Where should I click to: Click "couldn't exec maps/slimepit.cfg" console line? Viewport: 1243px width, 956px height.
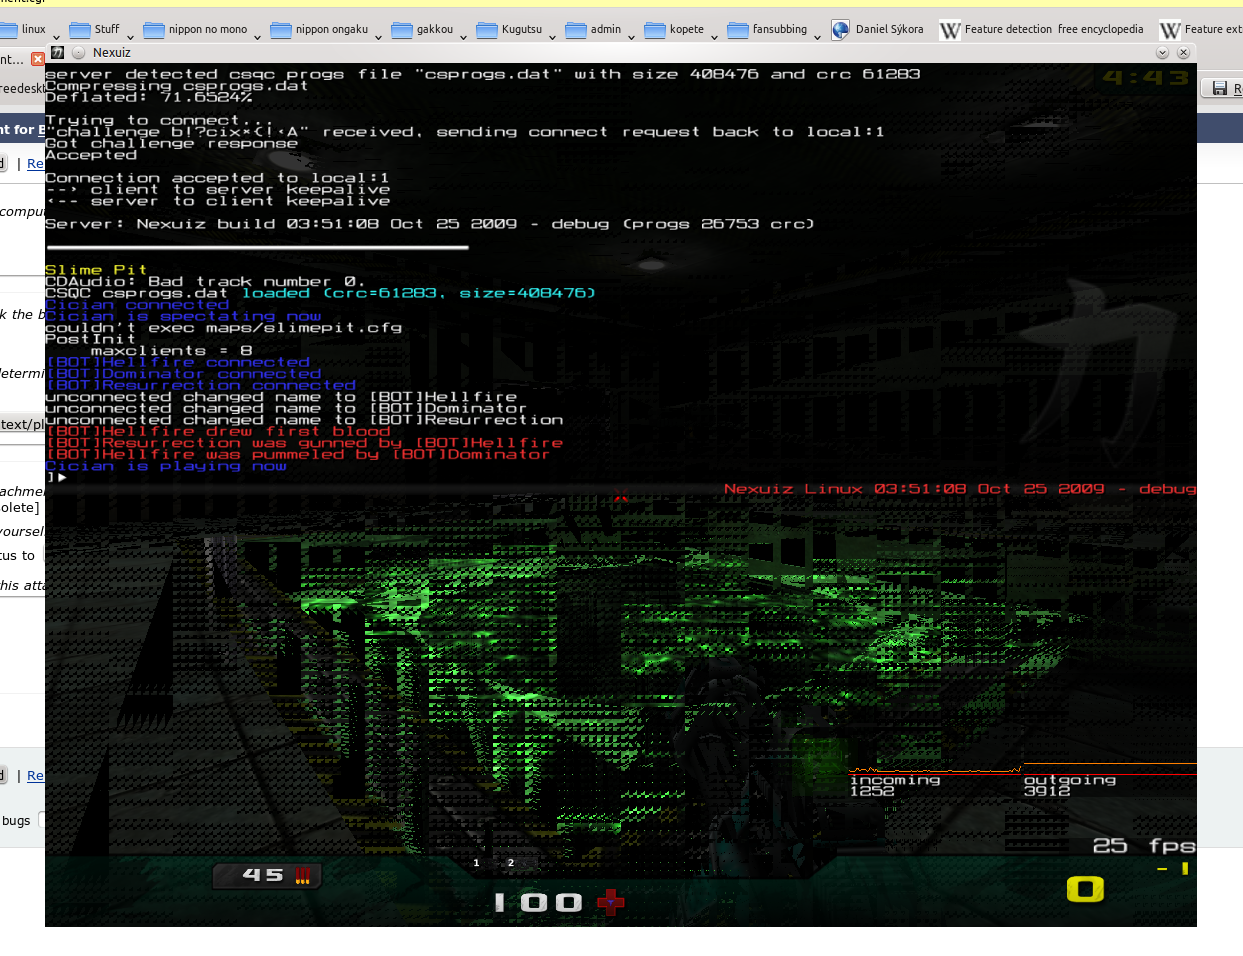(x=223, y=328)
